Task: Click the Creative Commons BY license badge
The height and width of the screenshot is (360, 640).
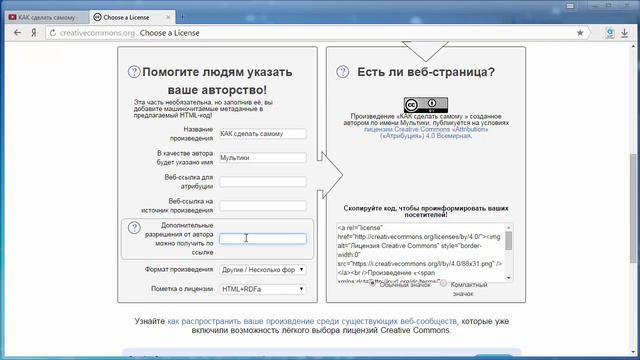Action: click(426, 105)
